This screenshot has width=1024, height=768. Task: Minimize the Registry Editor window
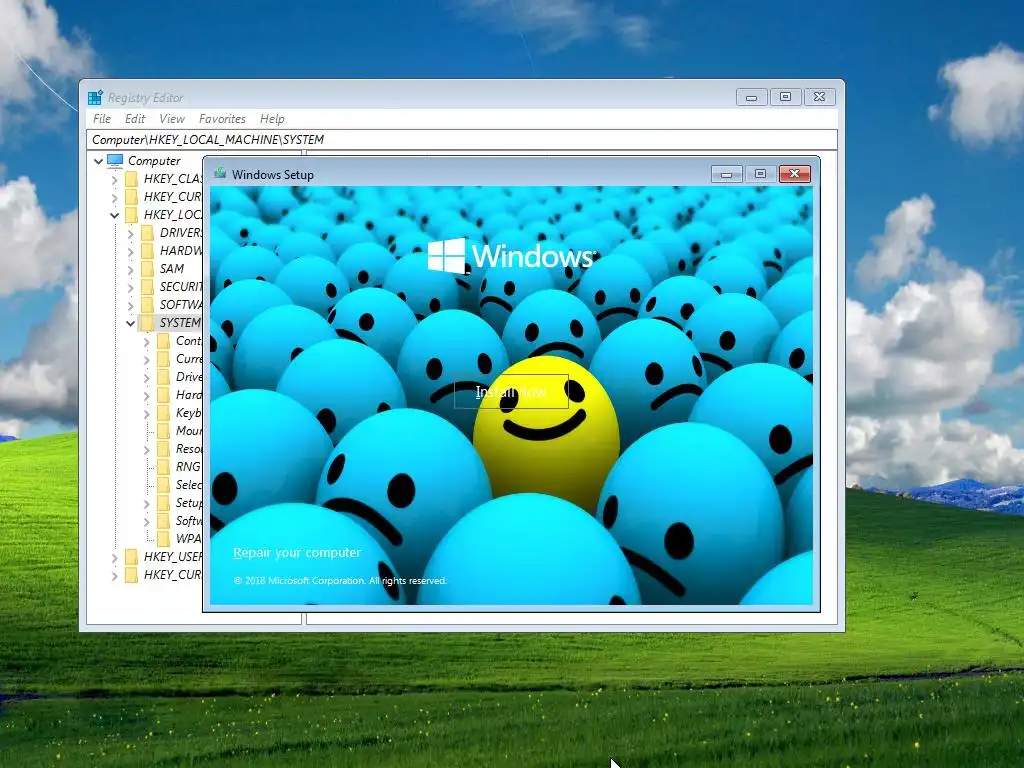(x=752, y=97)
